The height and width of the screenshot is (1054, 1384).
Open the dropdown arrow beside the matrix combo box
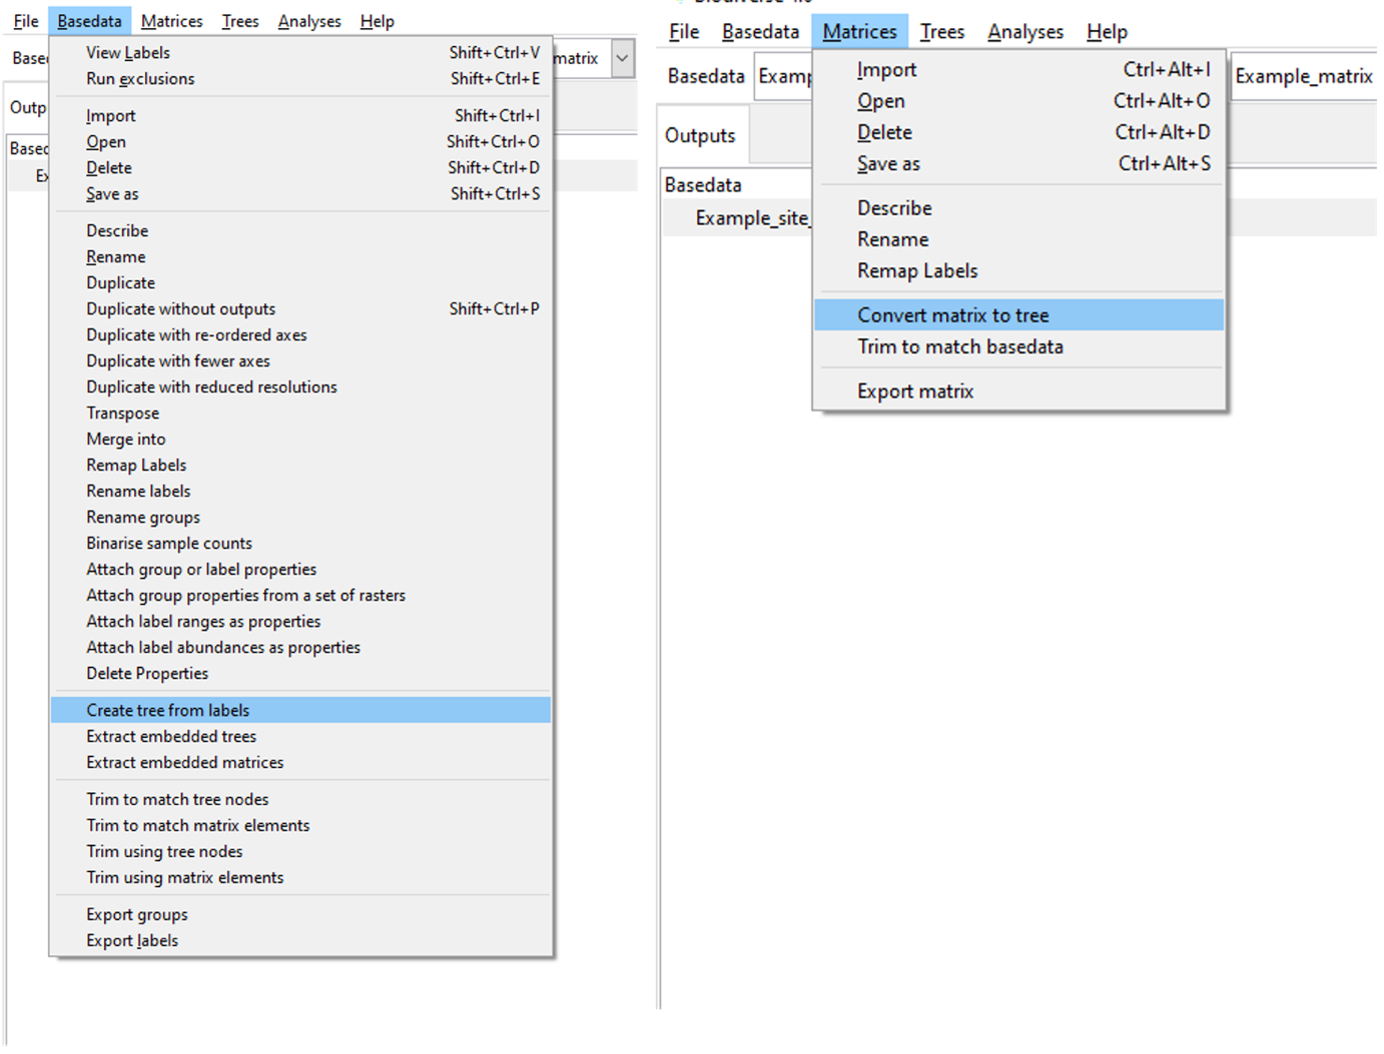(622, 58)
